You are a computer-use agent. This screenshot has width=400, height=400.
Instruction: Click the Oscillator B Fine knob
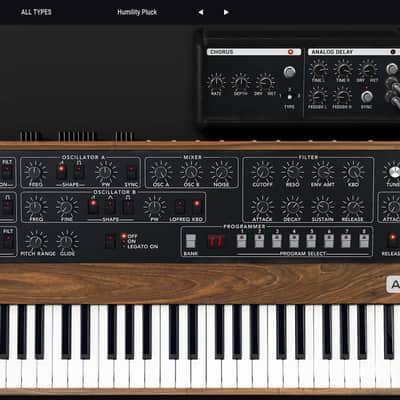tap(67, 207)
